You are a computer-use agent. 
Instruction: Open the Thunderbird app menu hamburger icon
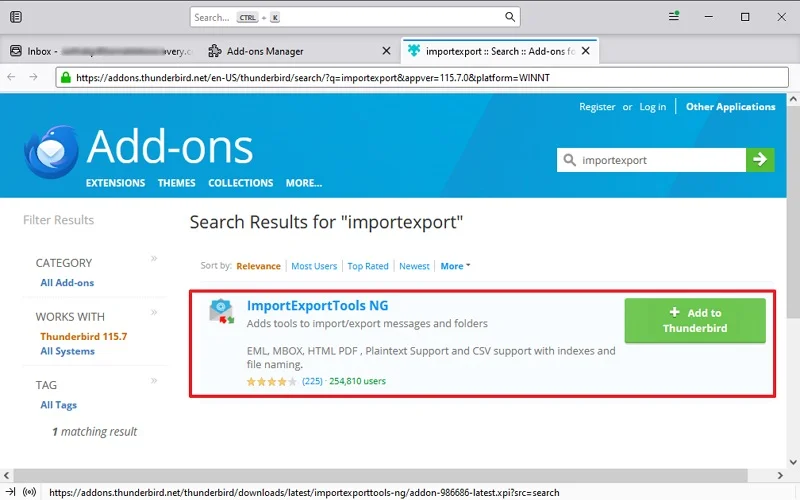pyautogui.click(x=674, y=16)
